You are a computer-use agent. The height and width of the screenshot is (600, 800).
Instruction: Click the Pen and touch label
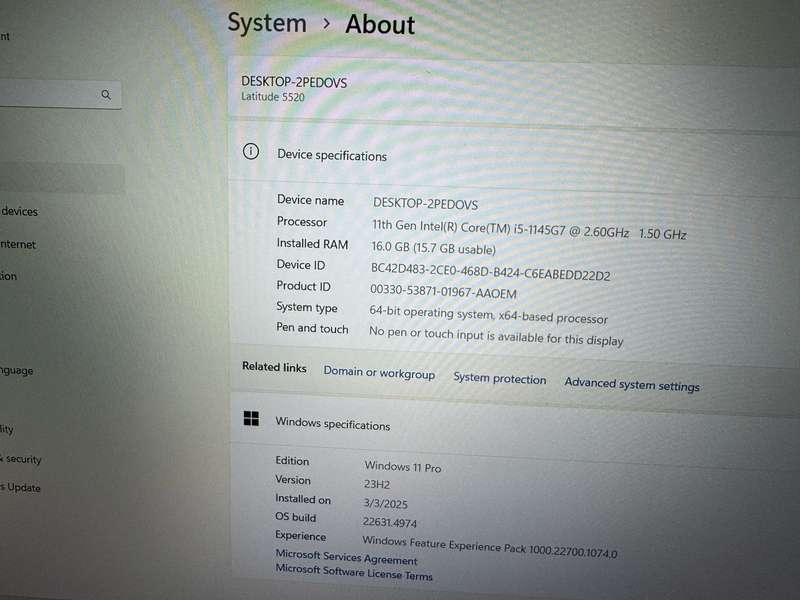(x=312, y=328)
